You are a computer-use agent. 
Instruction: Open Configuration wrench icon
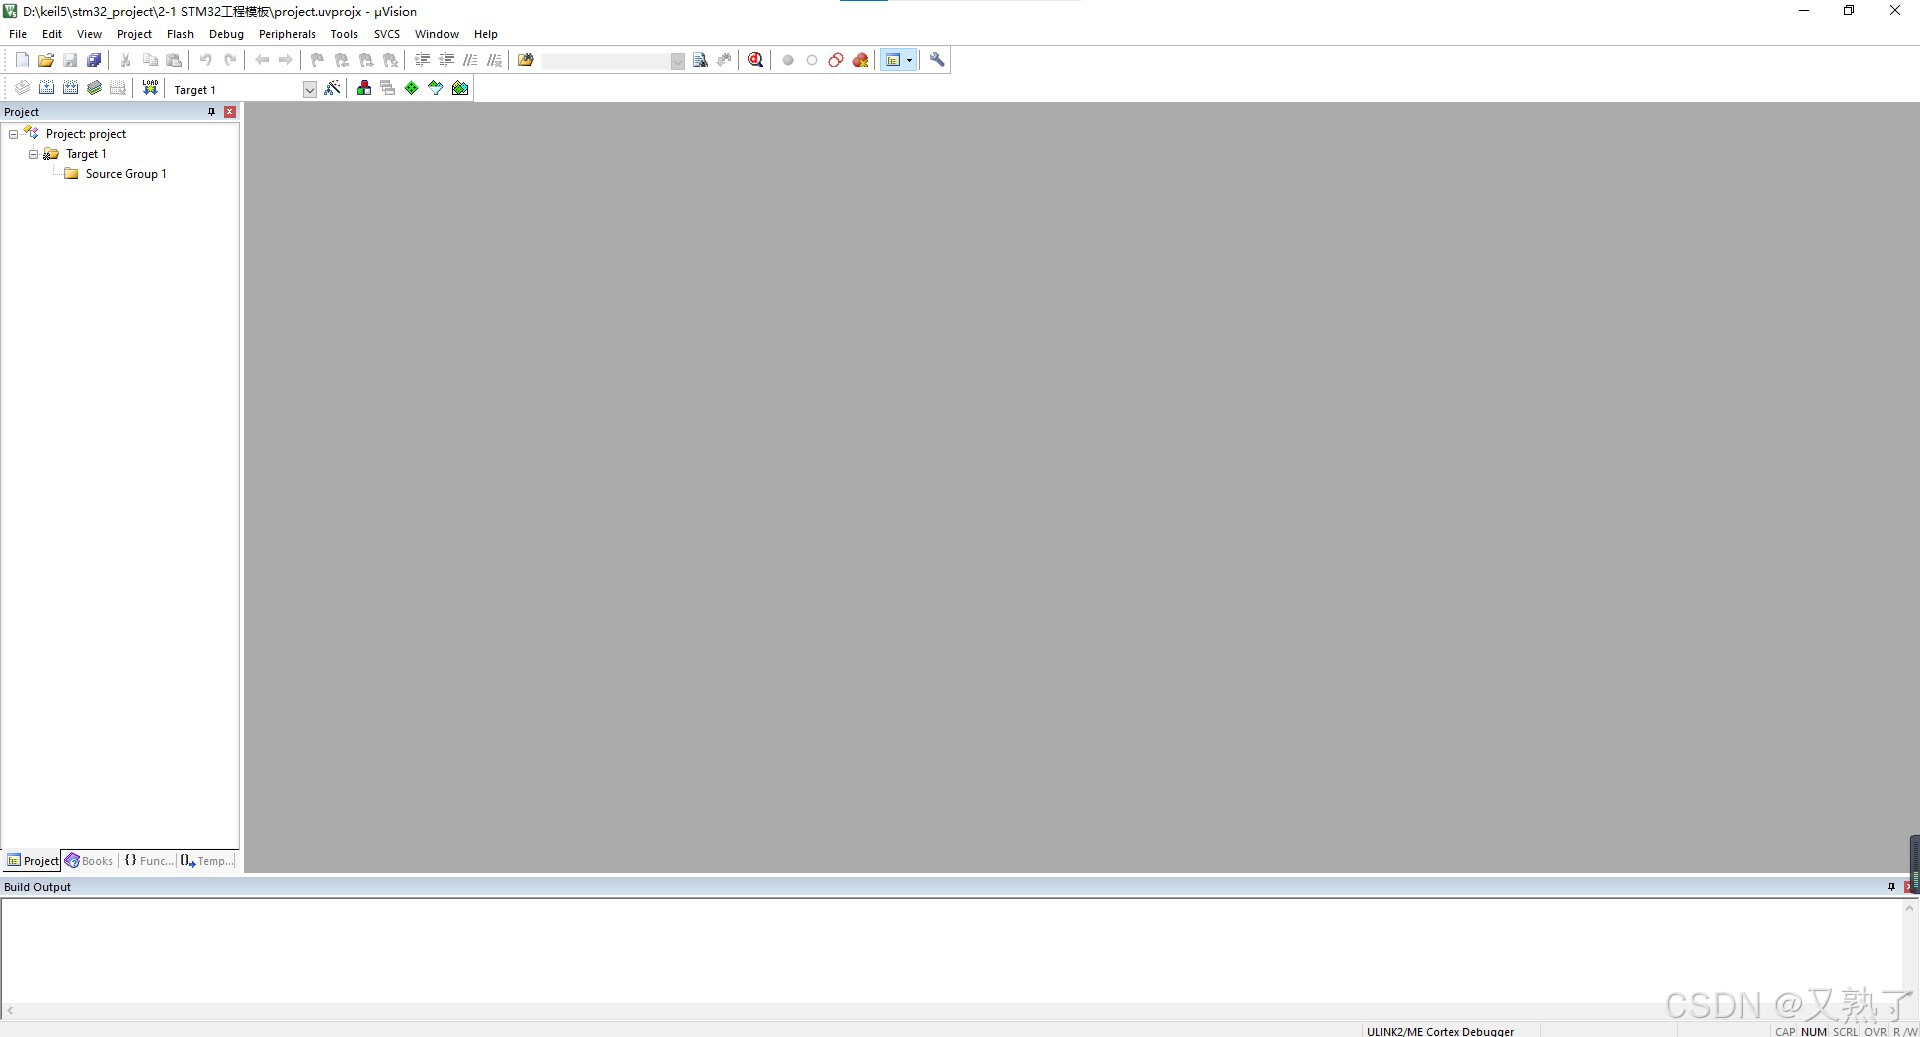tap(937, 60)
